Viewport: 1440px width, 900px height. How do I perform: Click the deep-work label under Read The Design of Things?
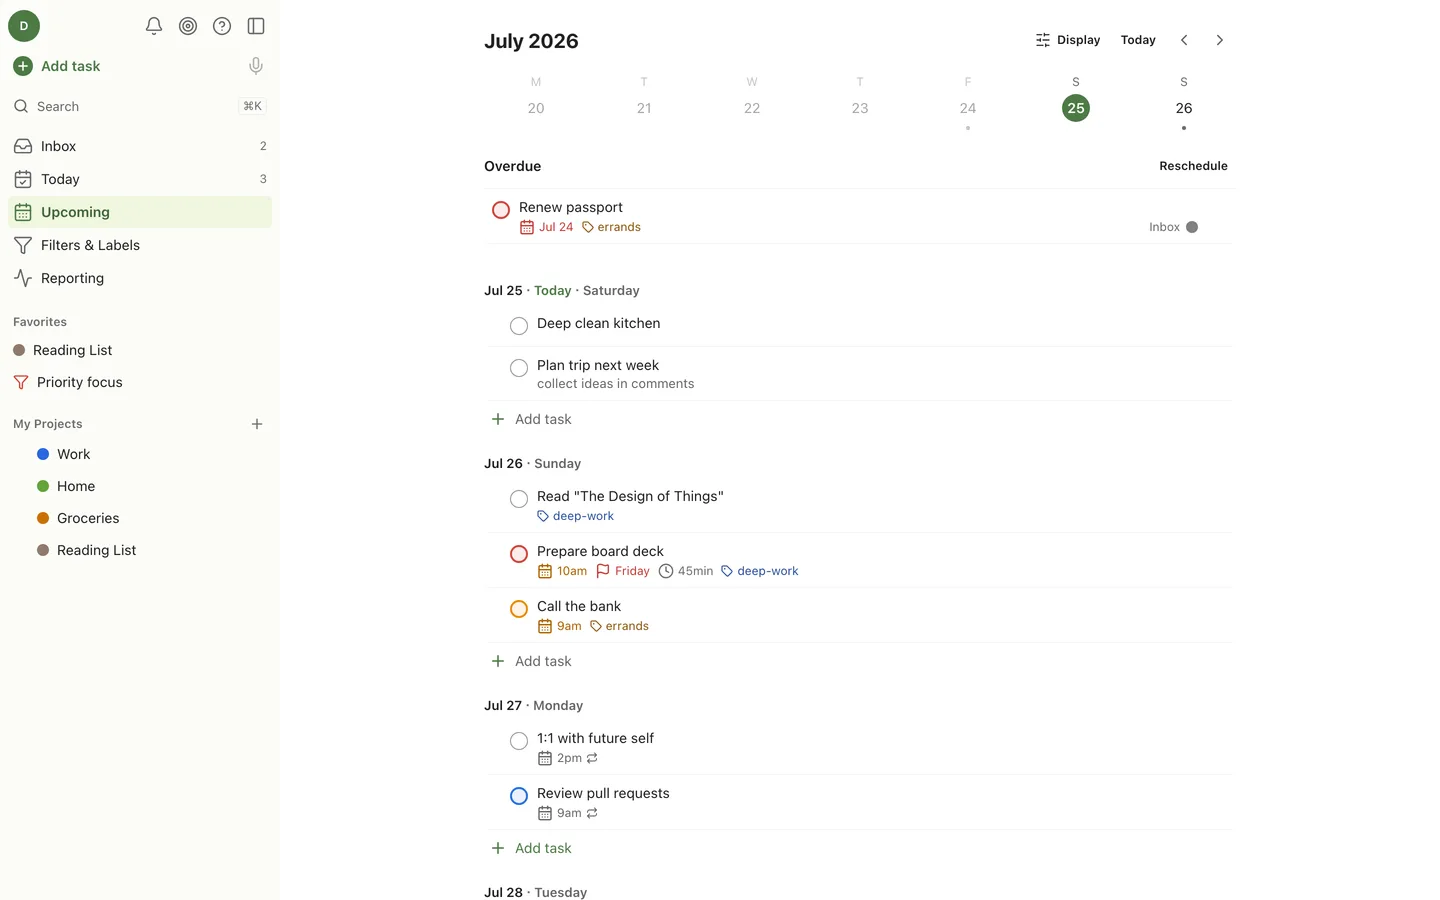(576, 516)
